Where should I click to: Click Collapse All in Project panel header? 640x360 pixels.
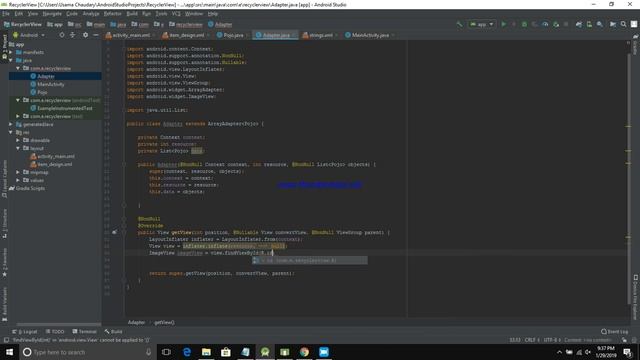(73, 35)
